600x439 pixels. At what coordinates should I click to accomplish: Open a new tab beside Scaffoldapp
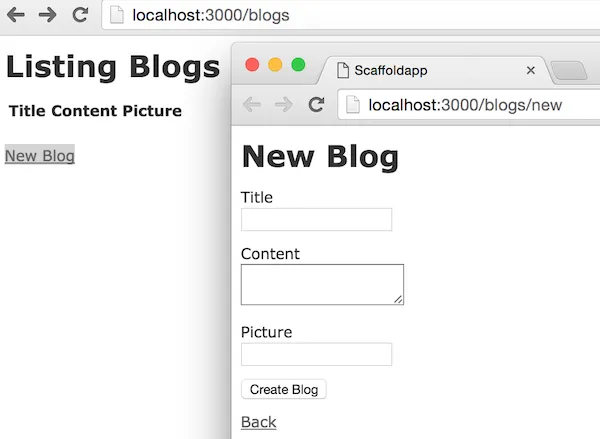click(568, 70)
